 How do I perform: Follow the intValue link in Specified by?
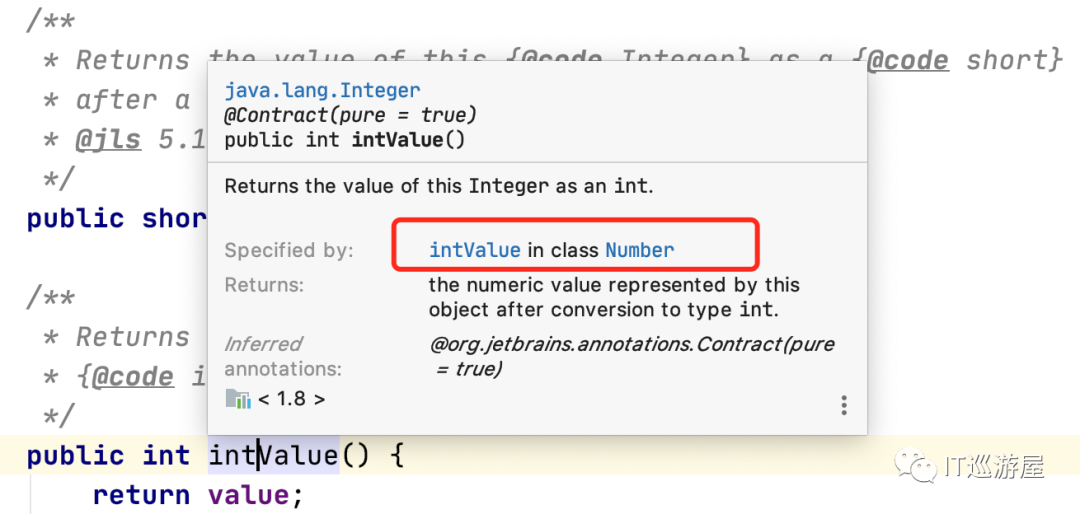(x=475, y=250)
